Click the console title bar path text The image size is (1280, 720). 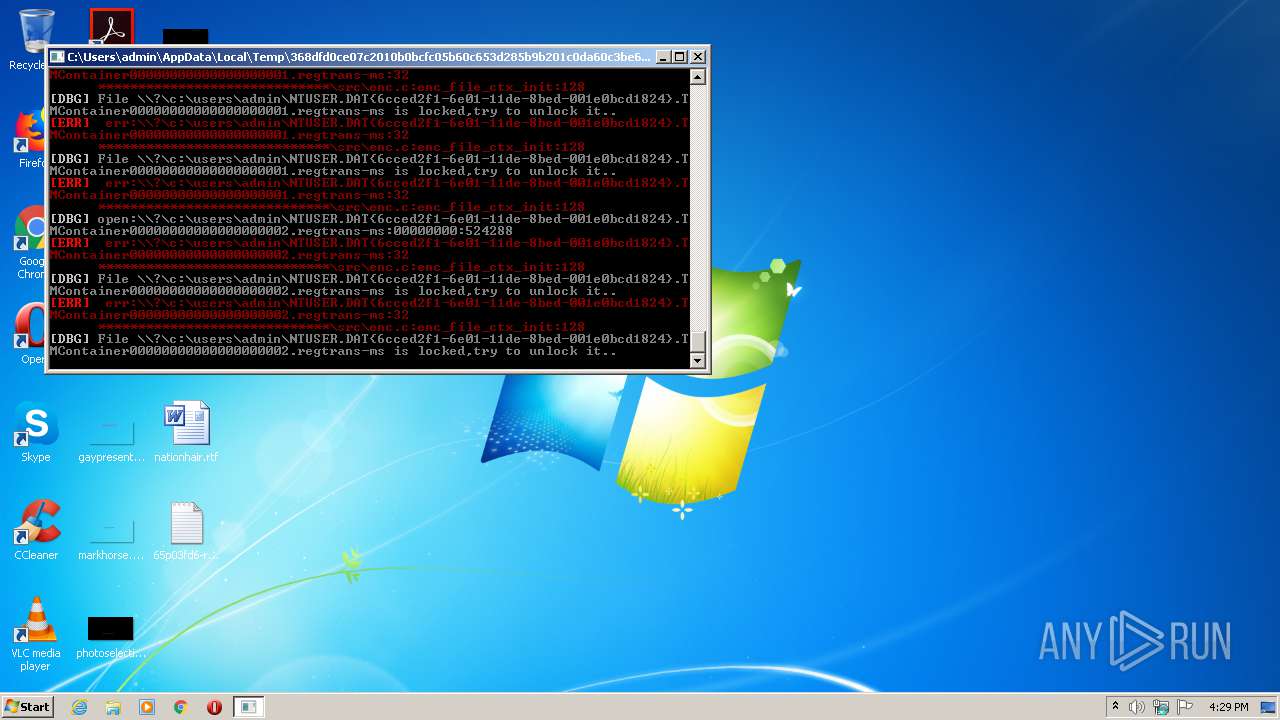[x=358, y=57]
